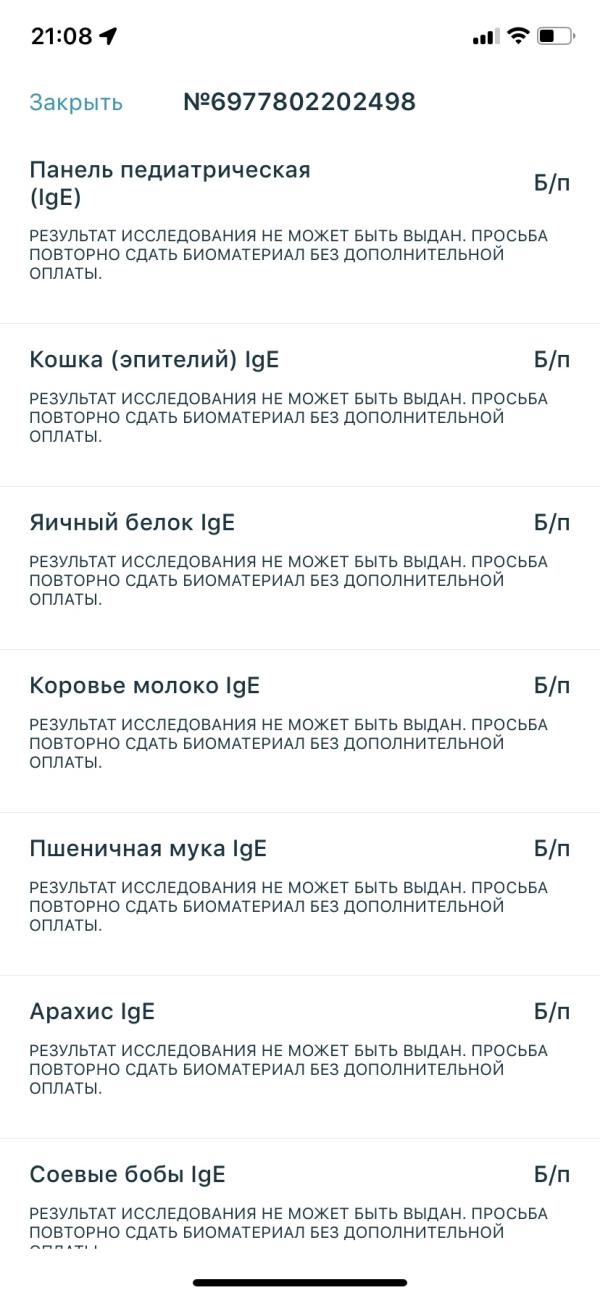This screenshot has height=1297, width=600.
Task: Tap the location arrow icon near clock
Action: click(x=108, y=37)
